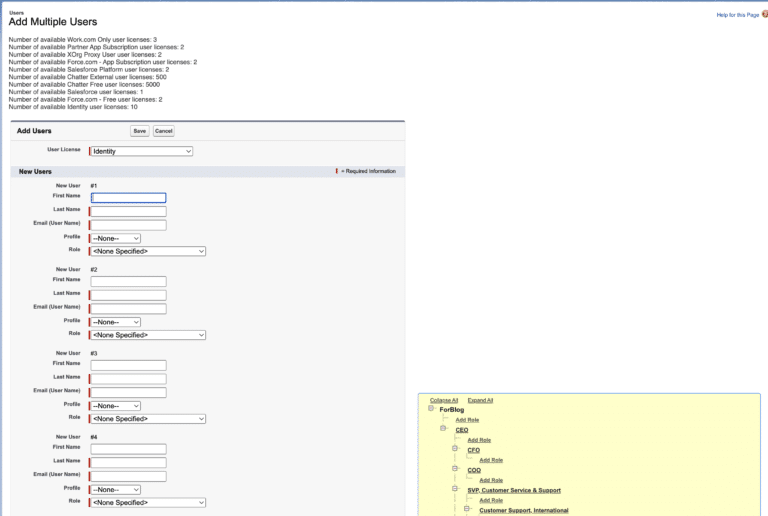Click the Users breadcrumb above the heading
The image size is (768, 516).
coord(16,13)
